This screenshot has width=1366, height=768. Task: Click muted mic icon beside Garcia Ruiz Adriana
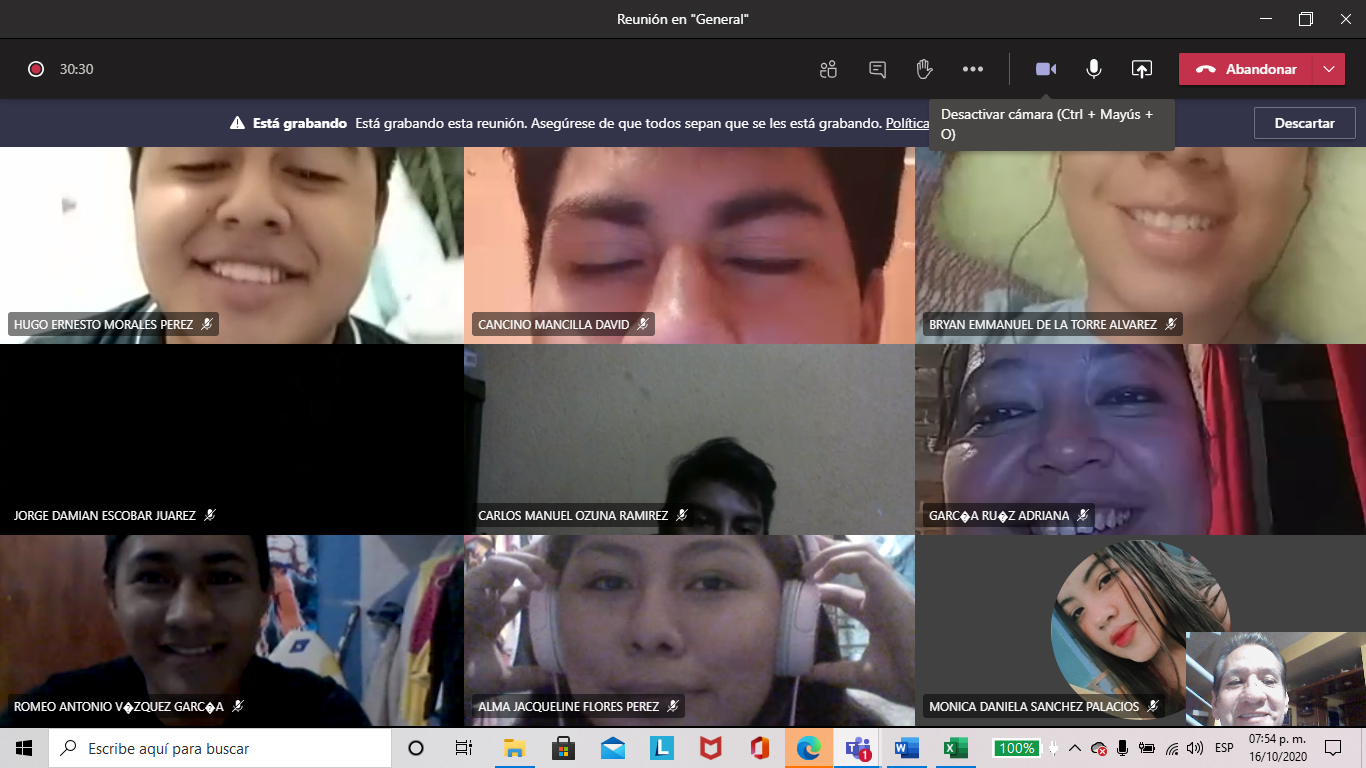coord(1083,516)
